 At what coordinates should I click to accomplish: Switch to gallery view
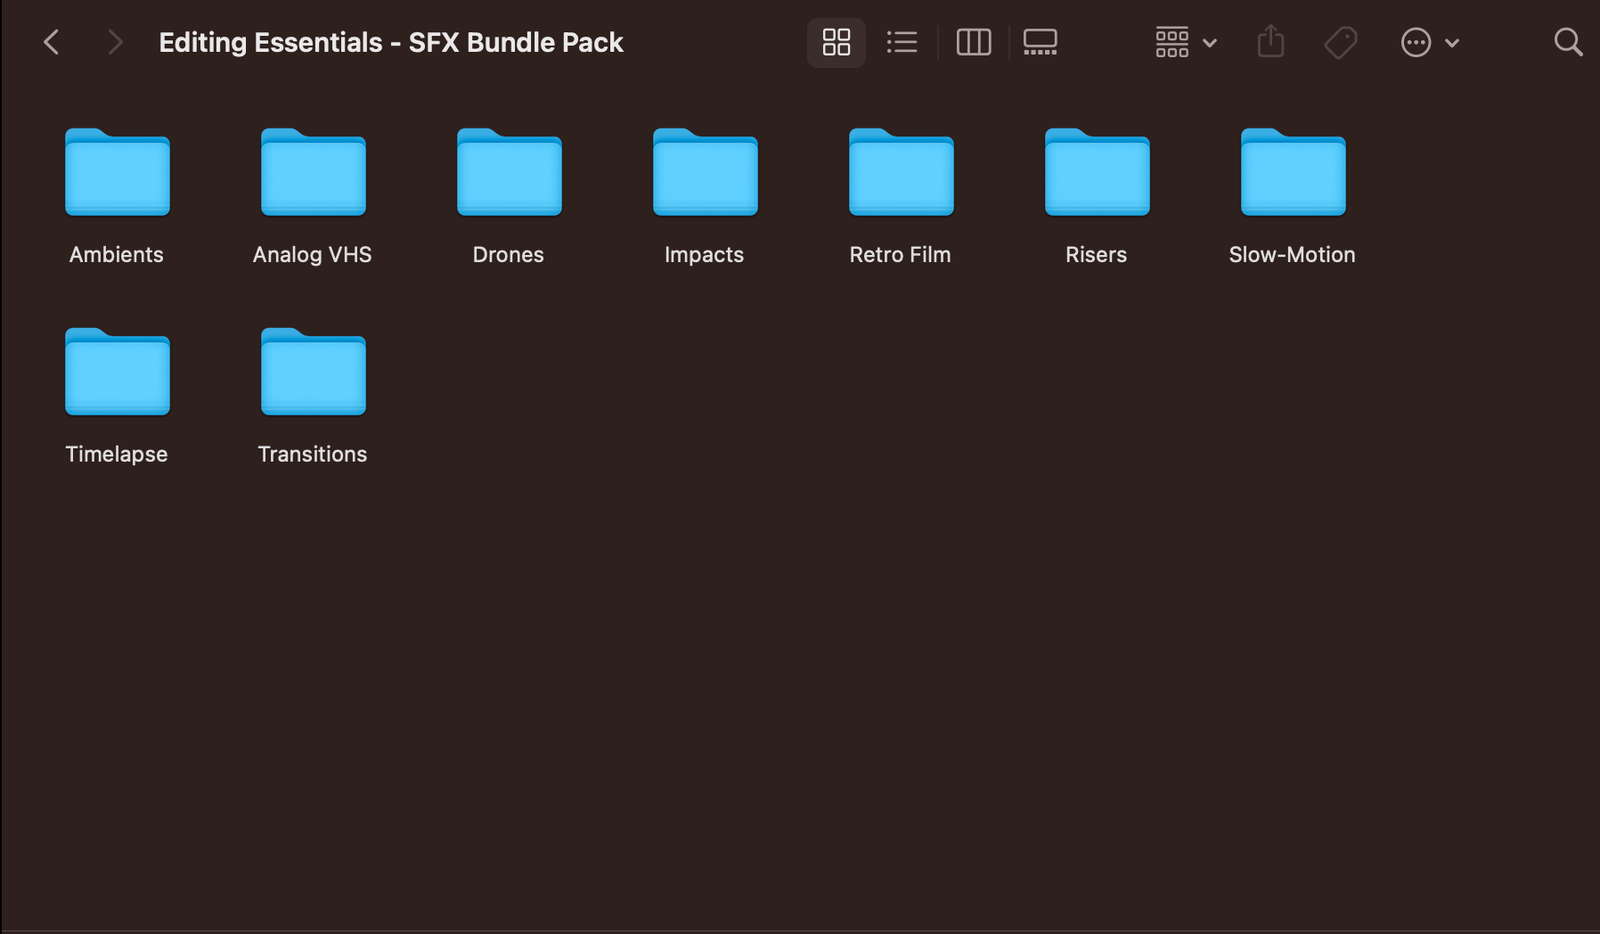[x=1040, y=42]
